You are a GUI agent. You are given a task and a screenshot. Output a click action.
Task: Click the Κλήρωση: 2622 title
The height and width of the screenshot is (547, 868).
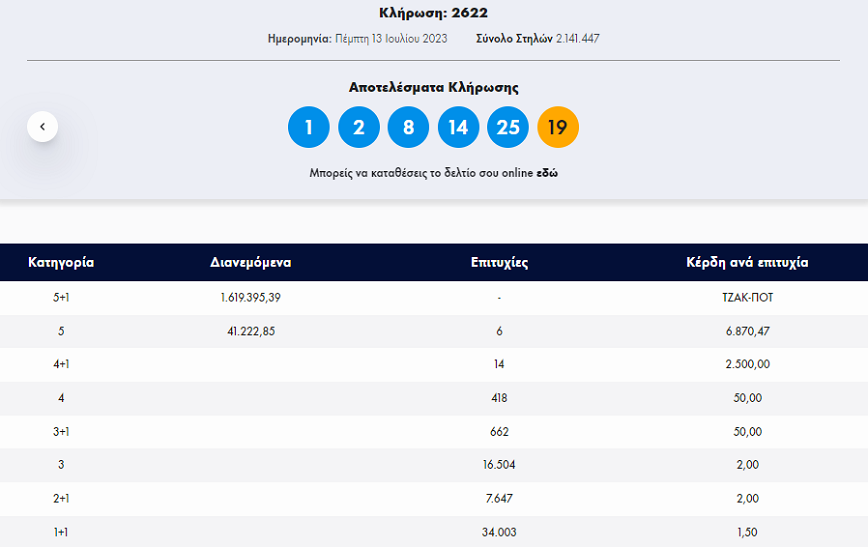[x=434, y=13]
